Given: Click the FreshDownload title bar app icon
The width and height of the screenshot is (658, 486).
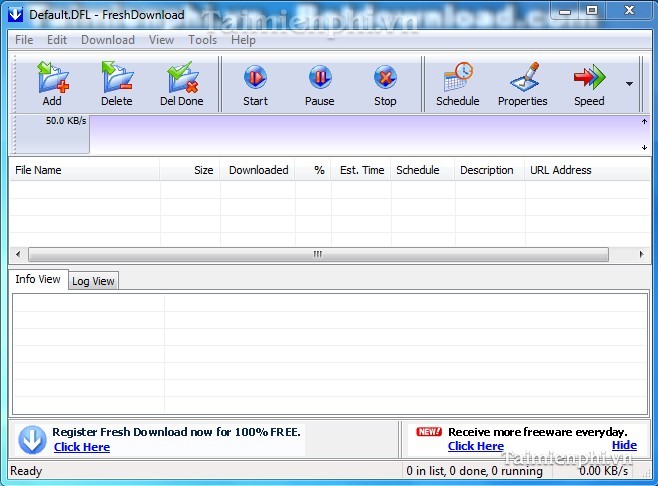Looking at the screenshot, I should pyautogui.click(x=16, y=14).
